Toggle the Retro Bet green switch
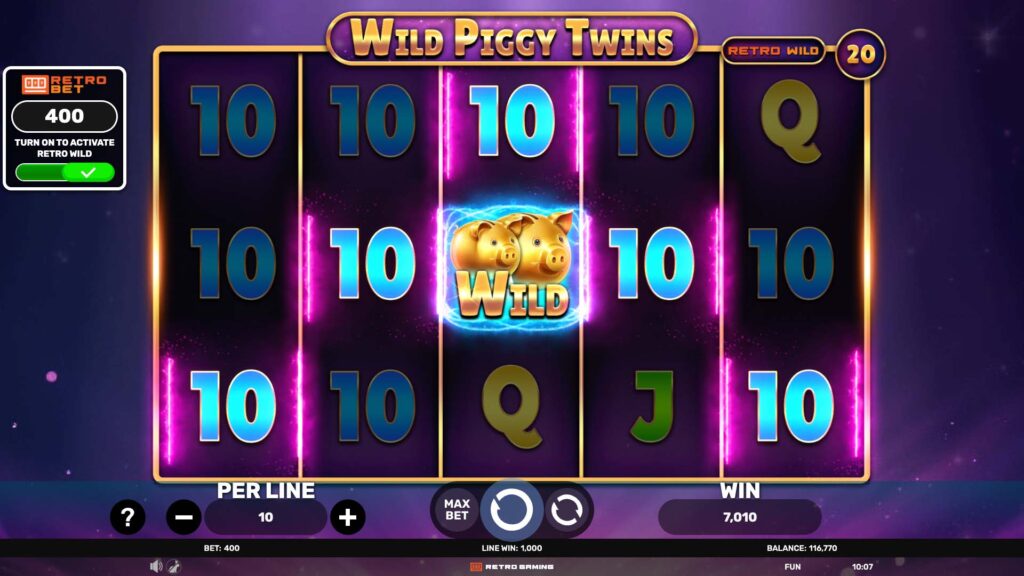Viewport: 1024px width, 576px height. 65,172
